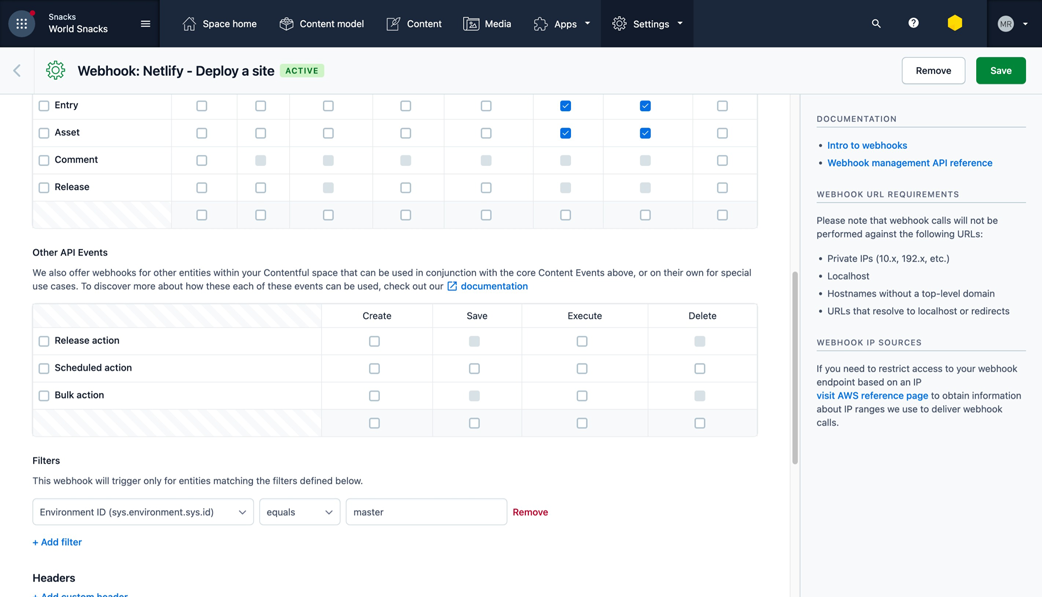
Task: Check Create for Scheduled action
Action: [374, 368]
